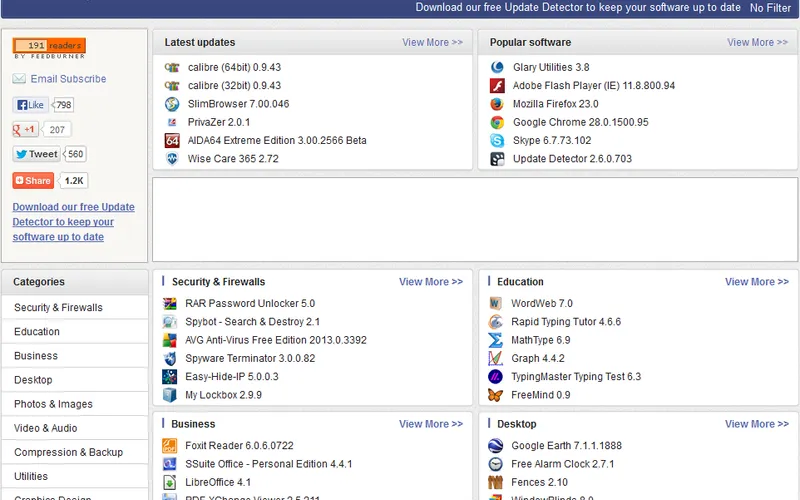View more Desktop software
The image size is (800, 500).
(x=757, y=424)
